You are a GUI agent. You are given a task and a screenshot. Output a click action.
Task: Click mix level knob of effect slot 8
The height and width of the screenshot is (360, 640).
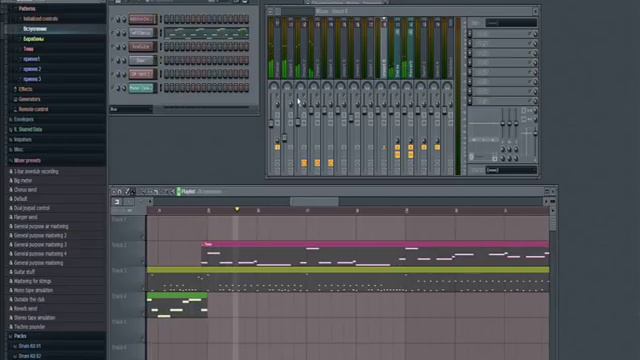point(535,101)
